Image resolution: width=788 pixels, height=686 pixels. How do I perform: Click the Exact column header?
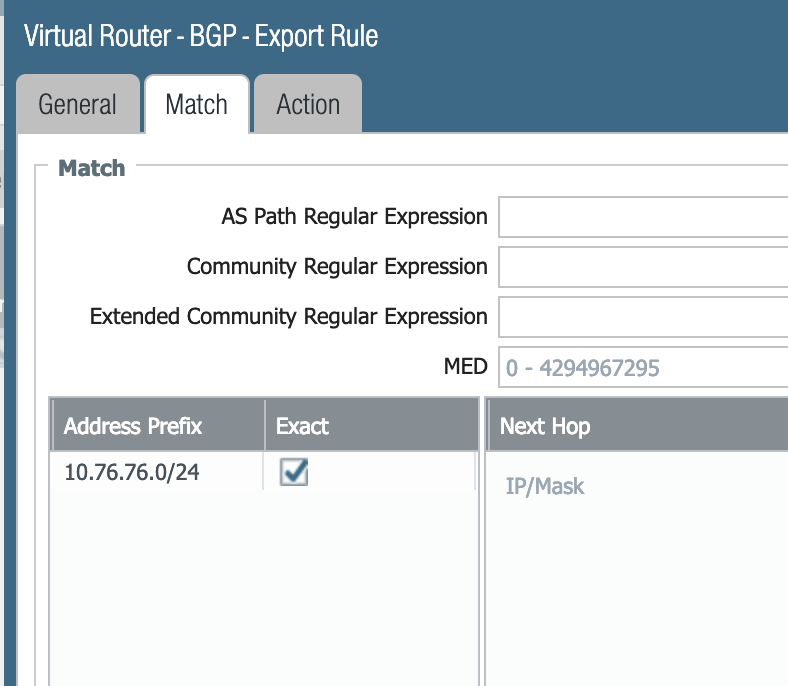click(302, 426)
